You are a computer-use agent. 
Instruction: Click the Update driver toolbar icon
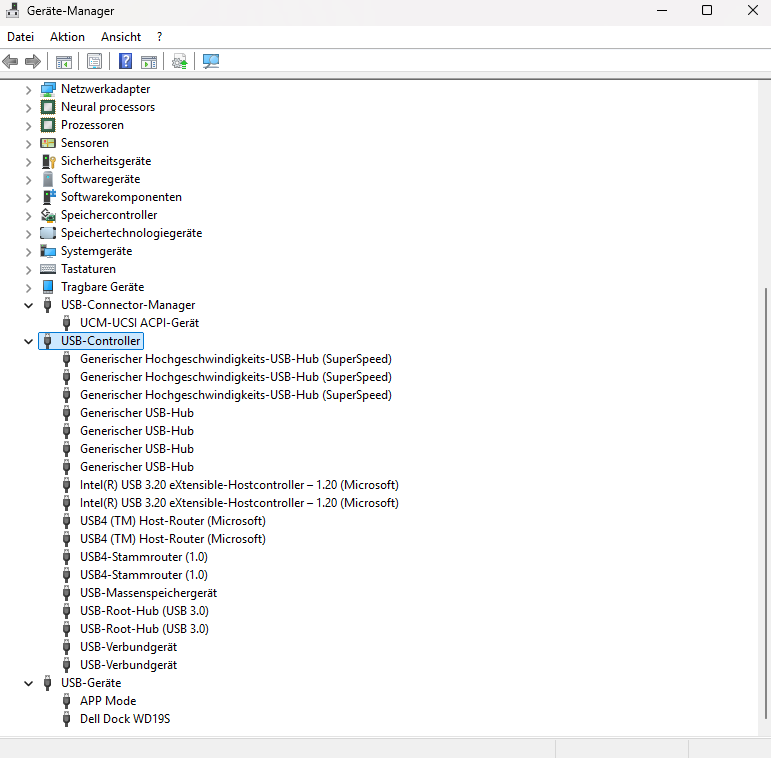pyautogui.click(x=179, y=62)
